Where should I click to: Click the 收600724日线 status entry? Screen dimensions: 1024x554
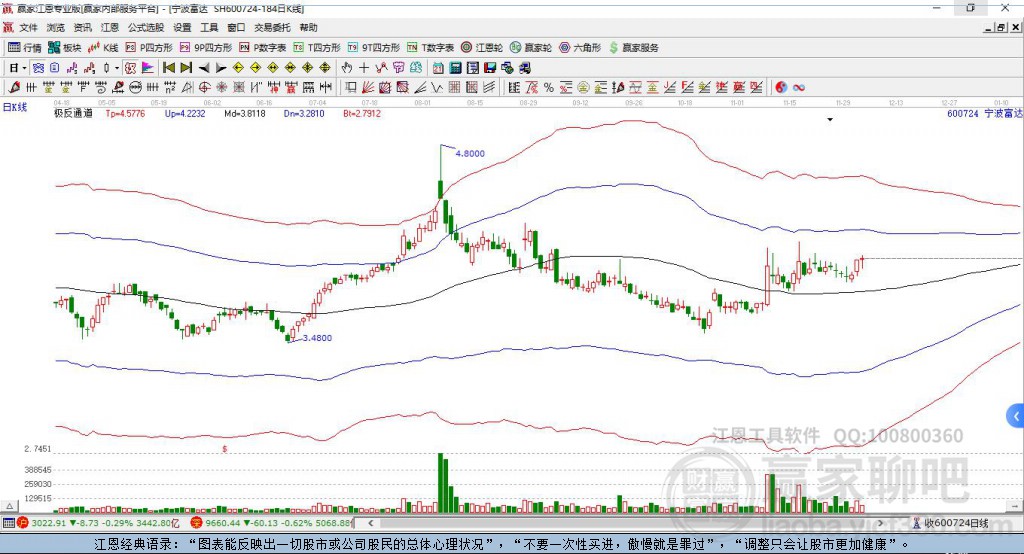950,523
